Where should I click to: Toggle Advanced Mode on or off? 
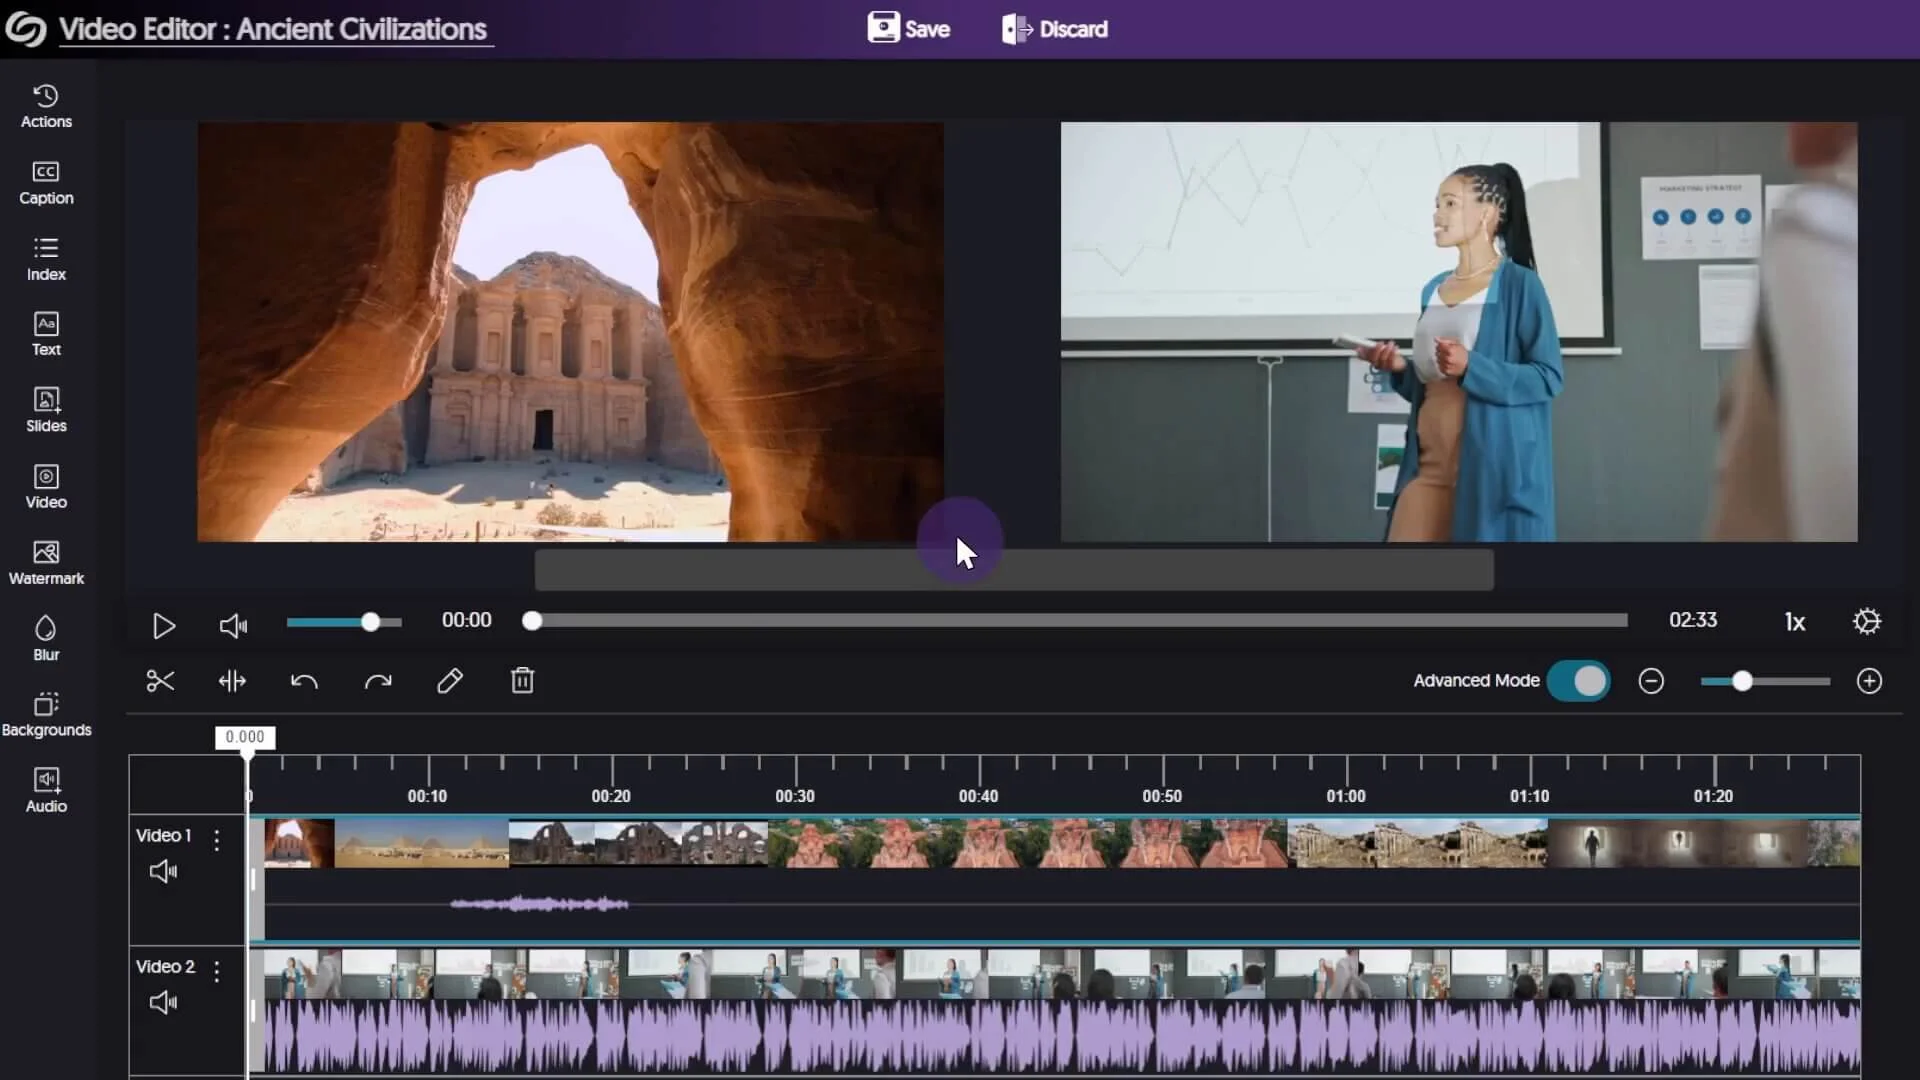pyautogui.click(x=1578, y=681)
